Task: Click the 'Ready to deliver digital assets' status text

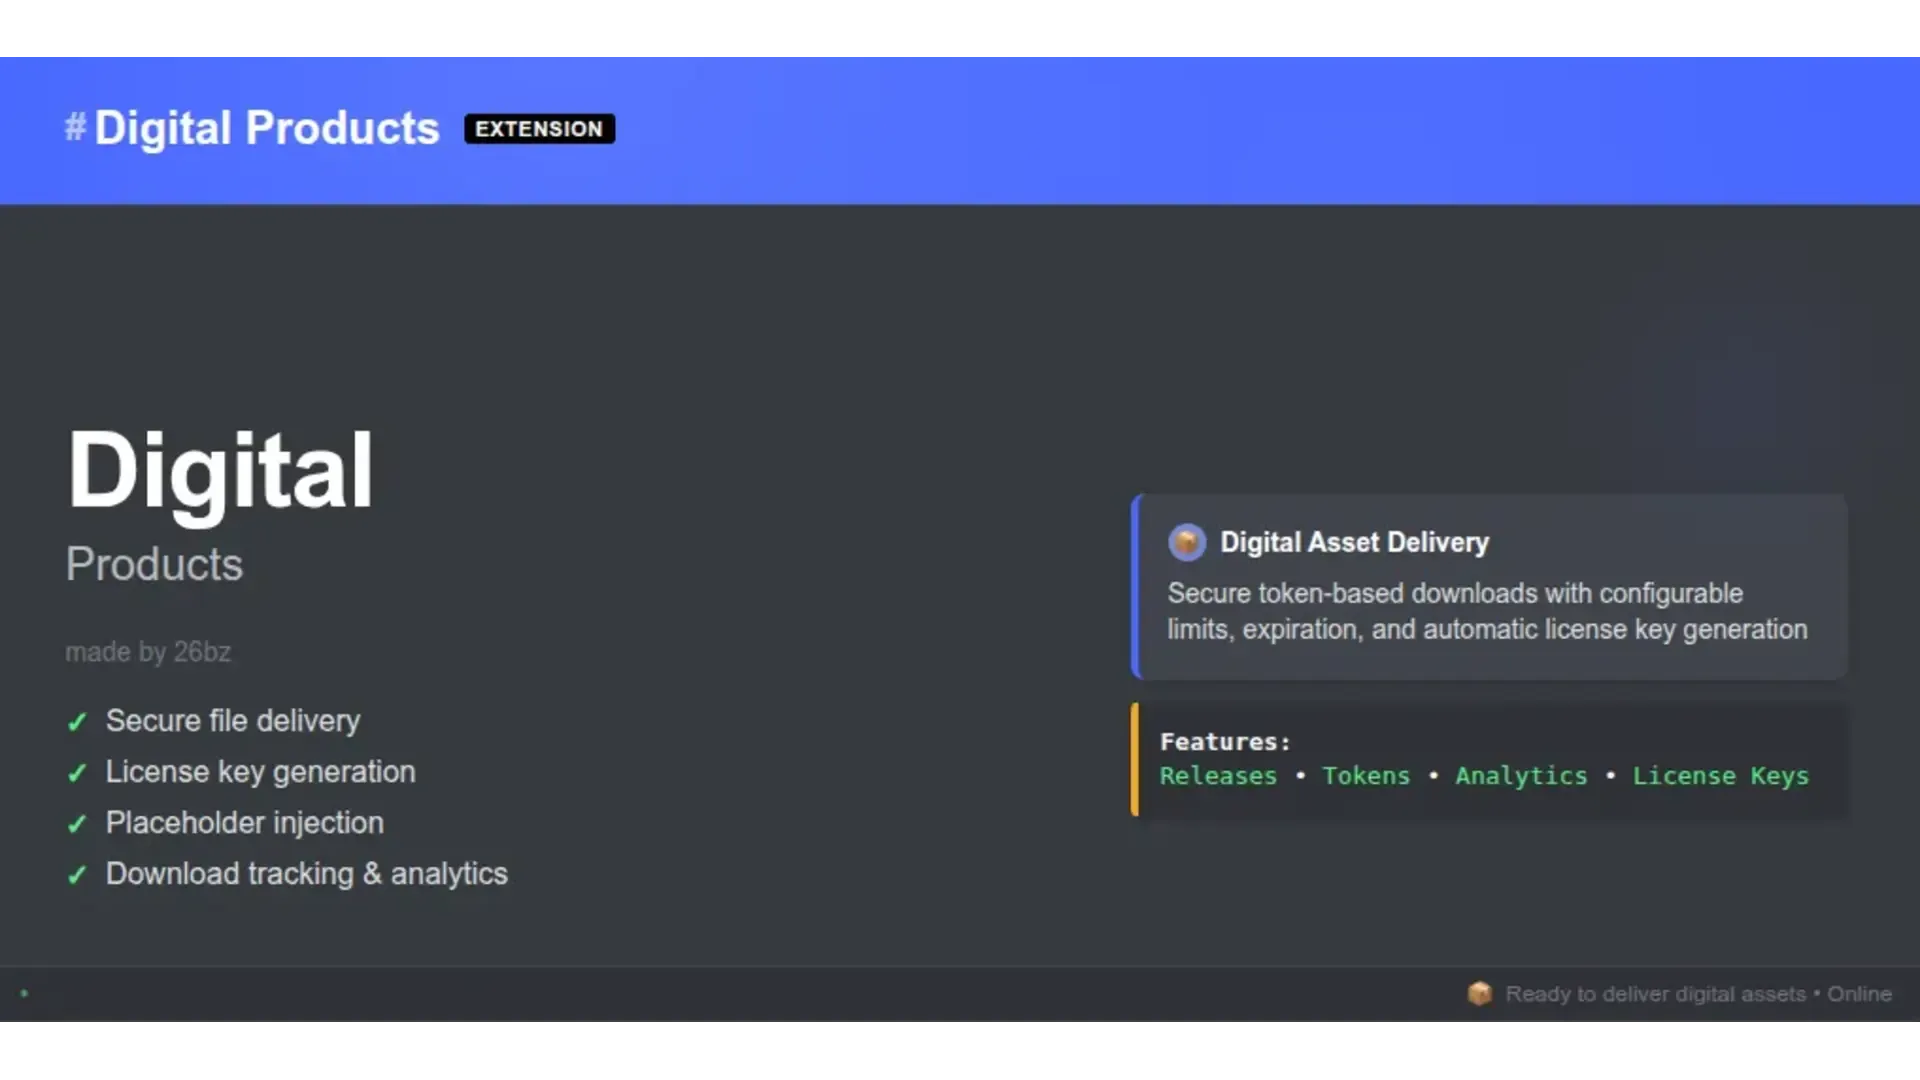Action: pyautogui.click(x=1655, y=994)
